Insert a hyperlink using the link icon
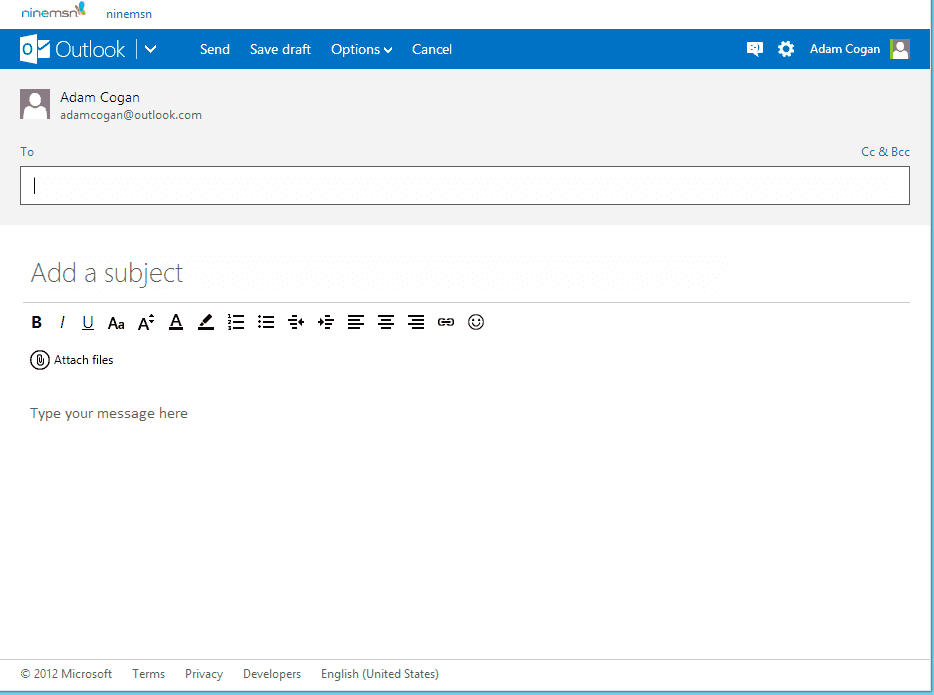Image resolution: width=934 pixels, height=695 pixels. [446, 322]
